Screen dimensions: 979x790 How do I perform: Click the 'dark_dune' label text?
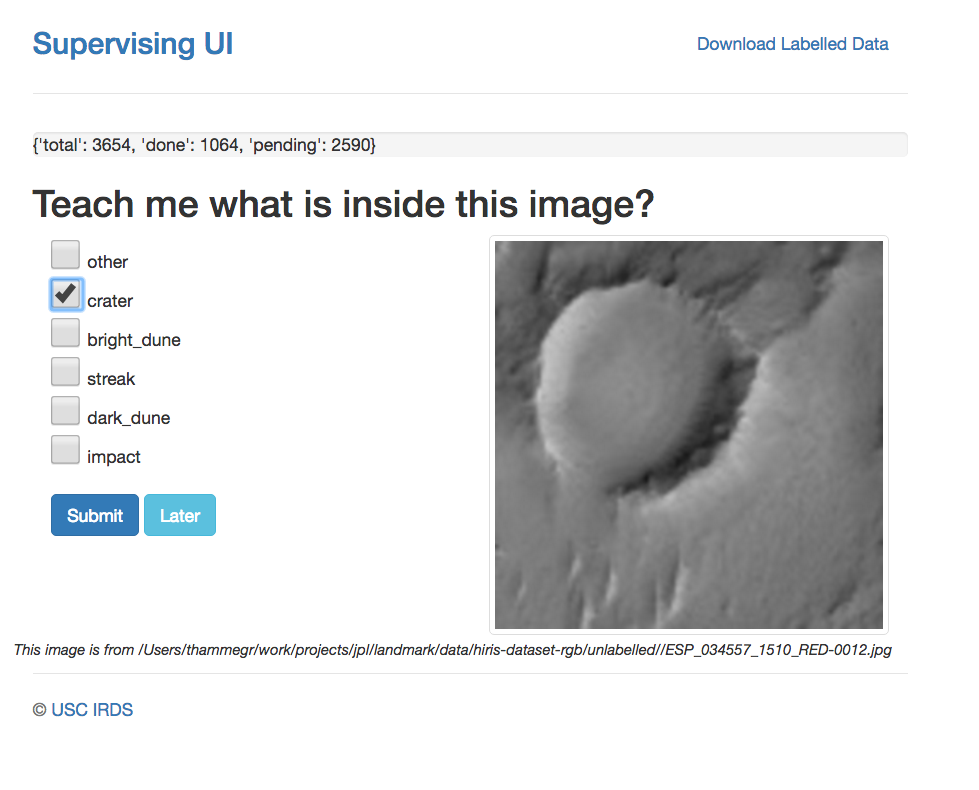(128, 418)
